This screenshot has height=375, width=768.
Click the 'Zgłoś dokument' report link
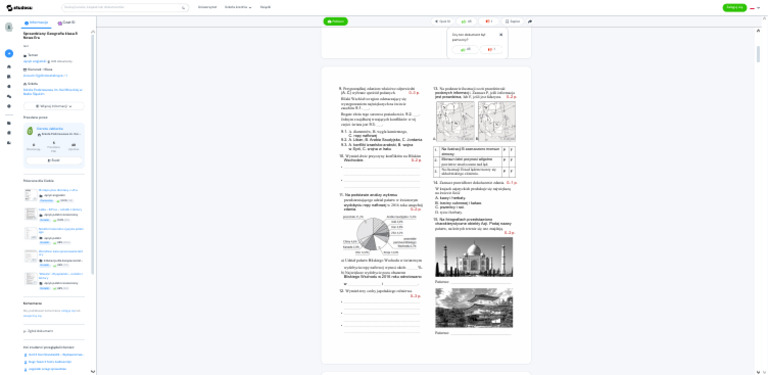point(38,331)
